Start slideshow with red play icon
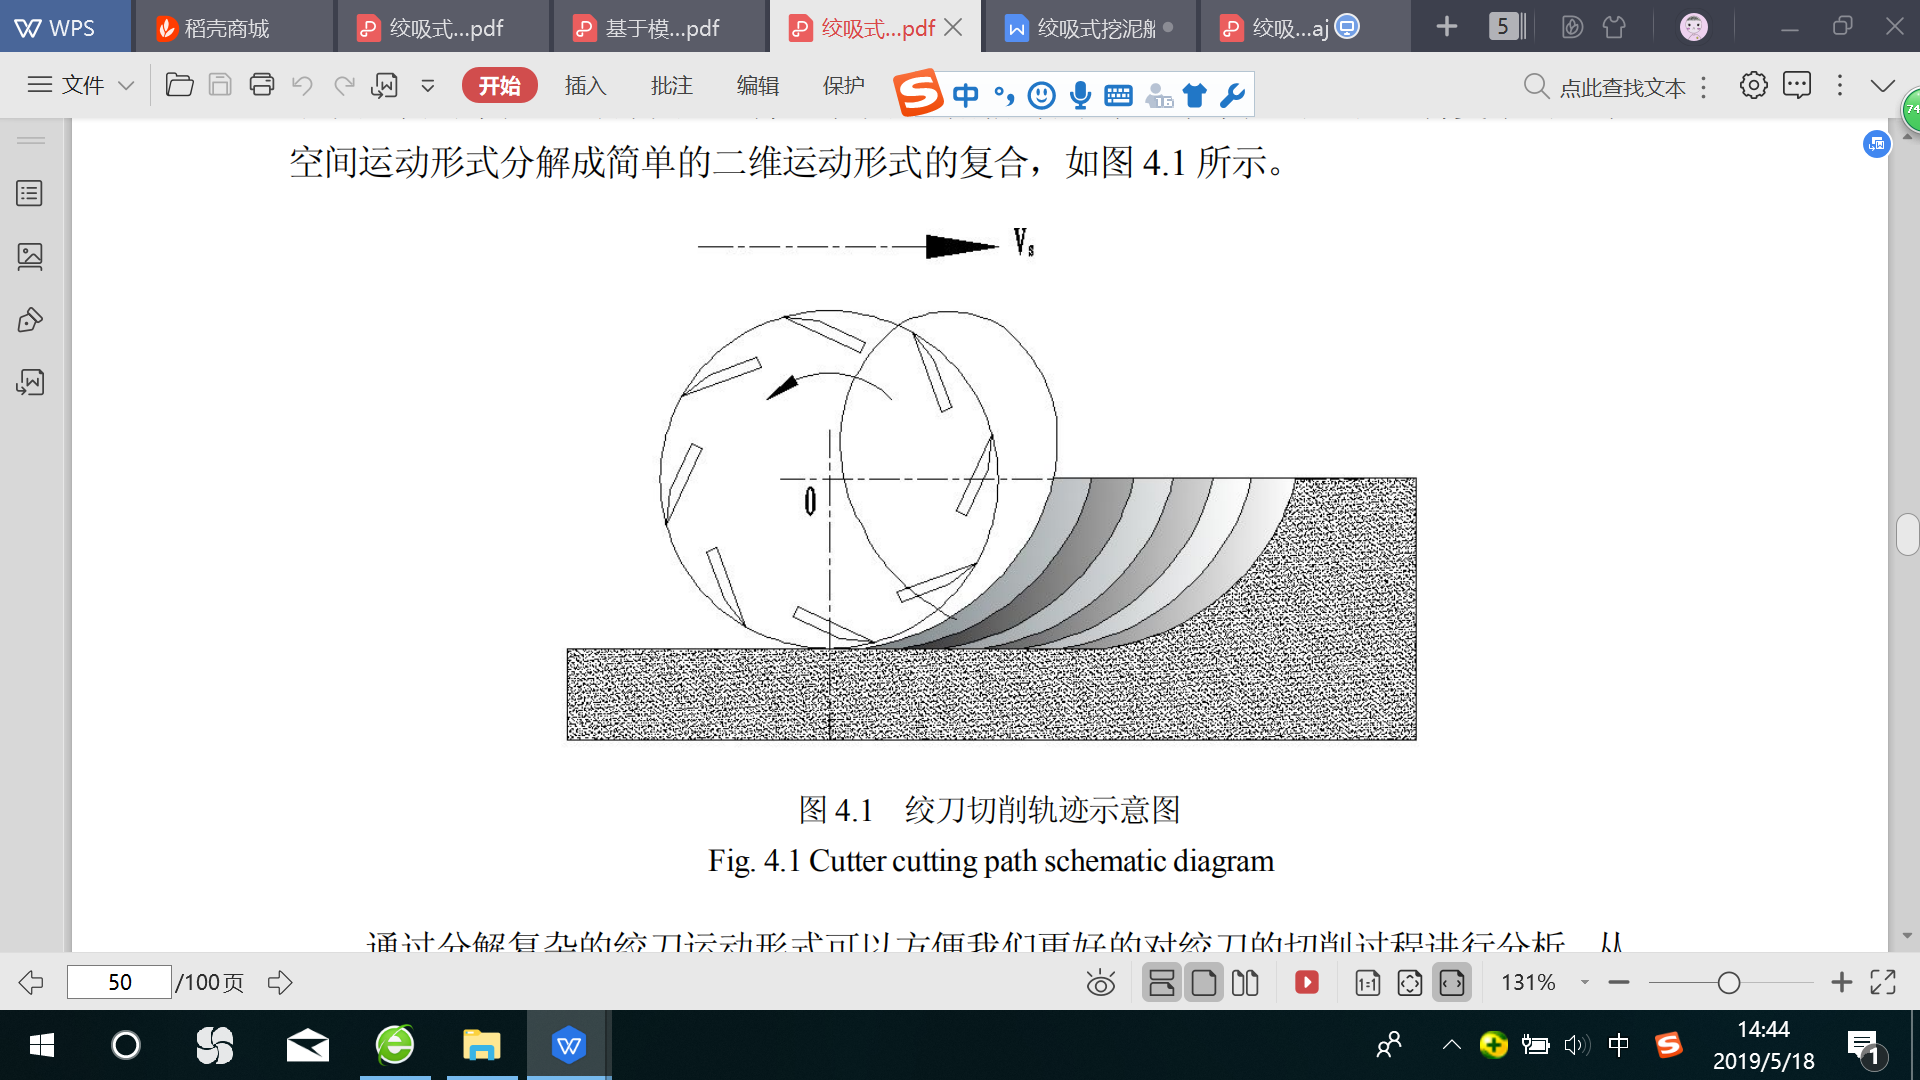1920x1080 pixels. 1306,982
